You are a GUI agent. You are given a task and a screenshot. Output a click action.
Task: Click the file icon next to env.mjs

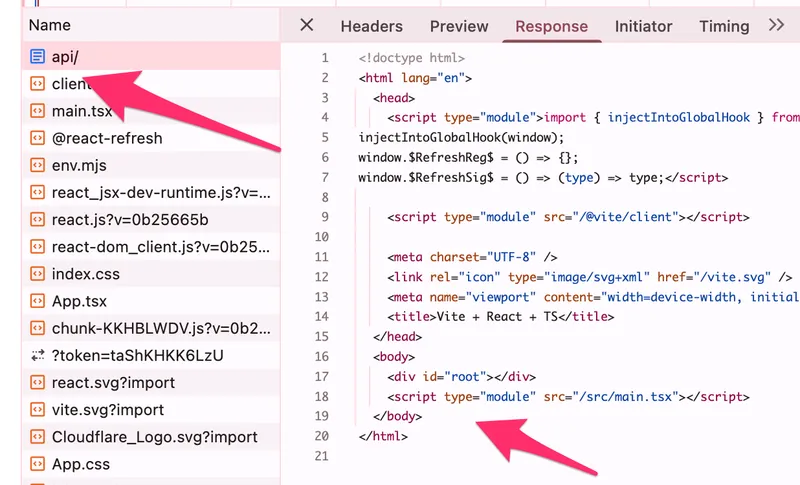click(37, 165)
